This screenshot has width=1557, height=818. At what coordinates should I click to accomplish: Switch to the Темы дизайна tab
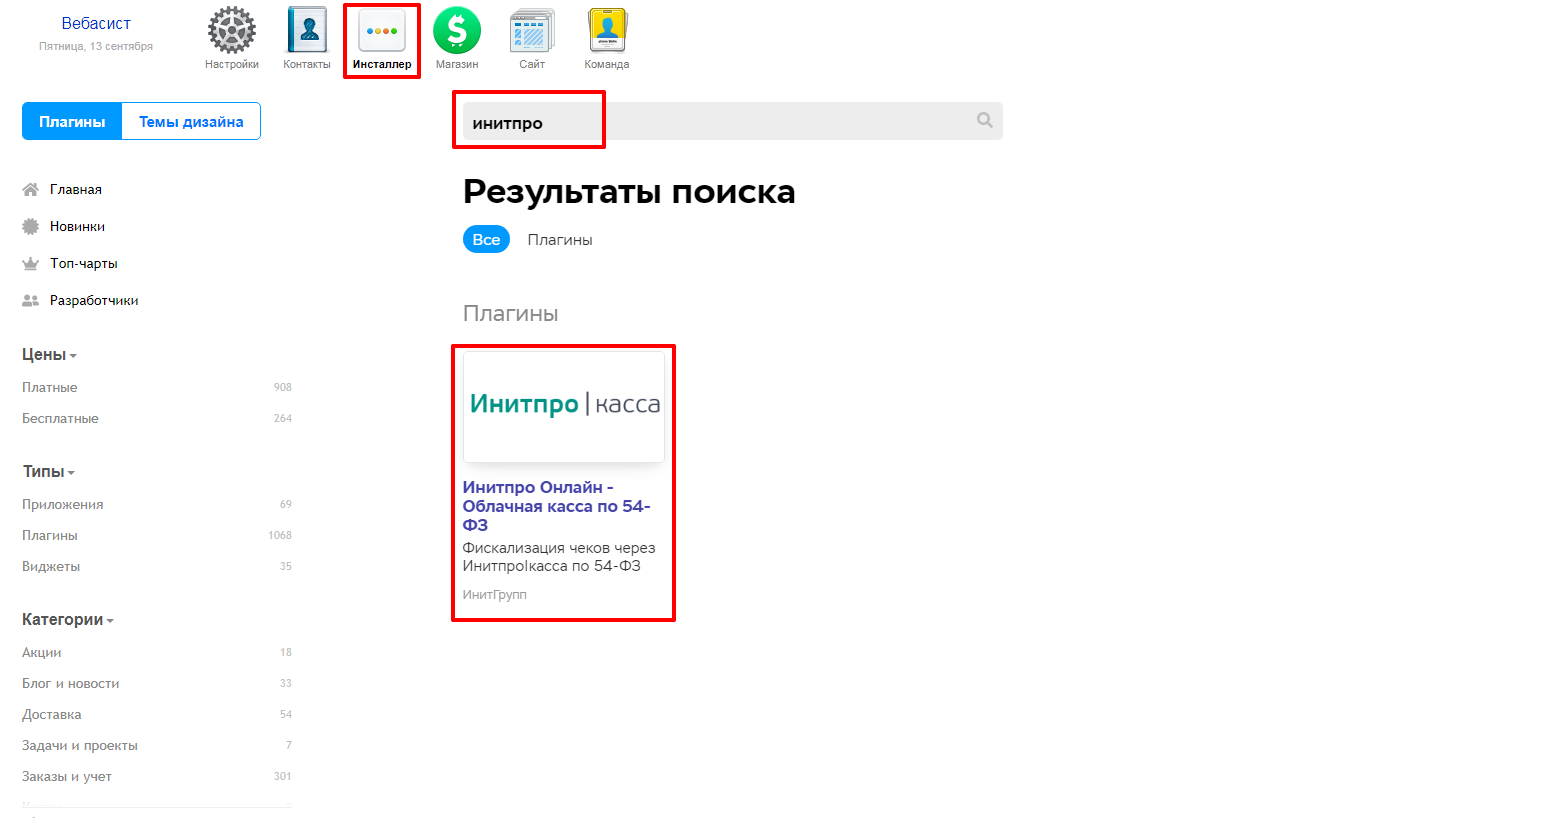[x=191, y=121]
